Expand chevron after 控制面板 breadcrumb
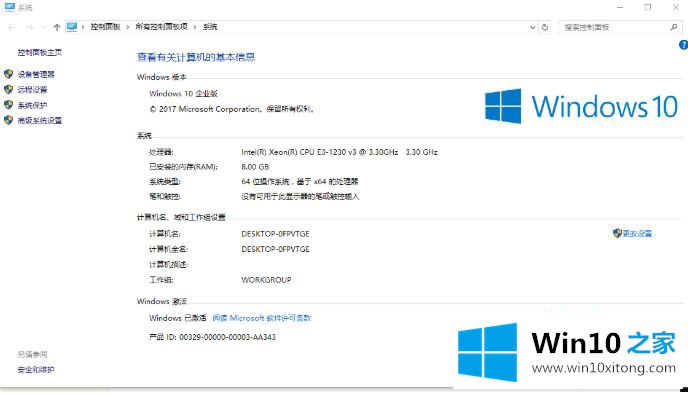 pos(128,27)
